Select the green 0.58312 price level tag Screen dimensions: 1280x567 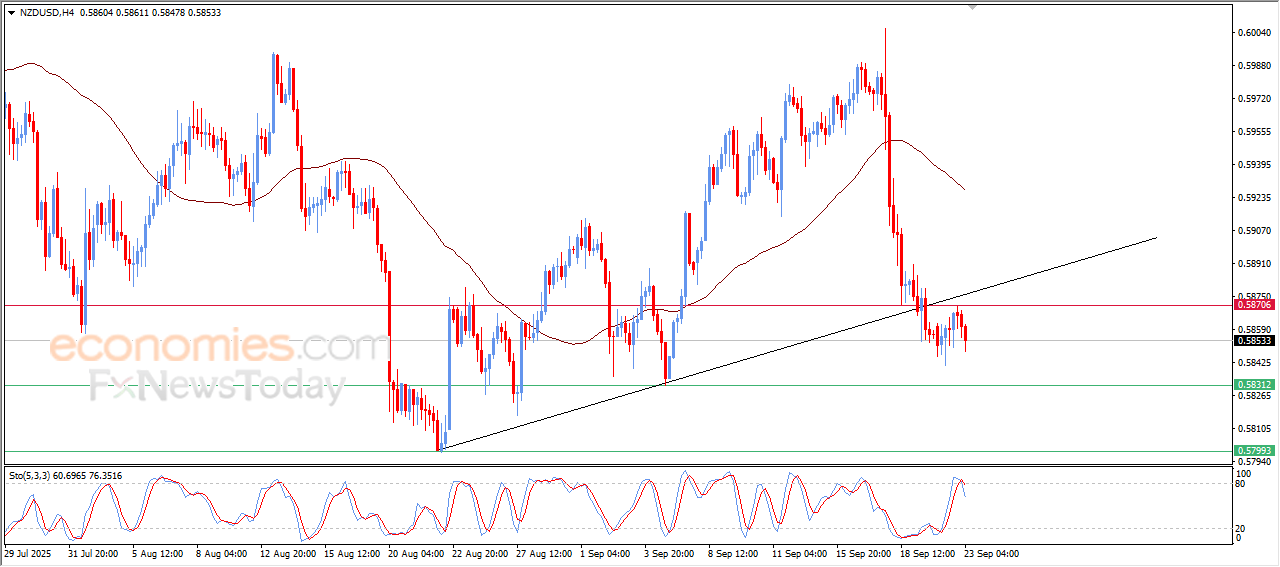click(x=1254, y=385)
